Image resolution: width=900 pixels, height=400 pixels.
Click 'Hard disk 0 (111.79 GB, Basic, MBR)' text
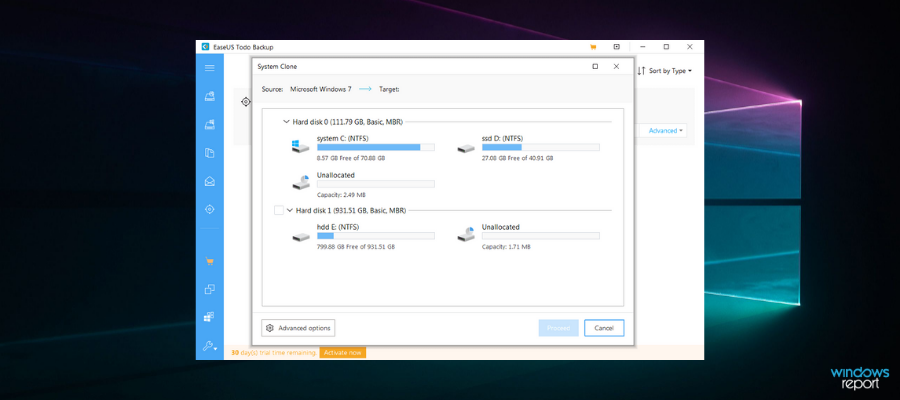point(347,122)
